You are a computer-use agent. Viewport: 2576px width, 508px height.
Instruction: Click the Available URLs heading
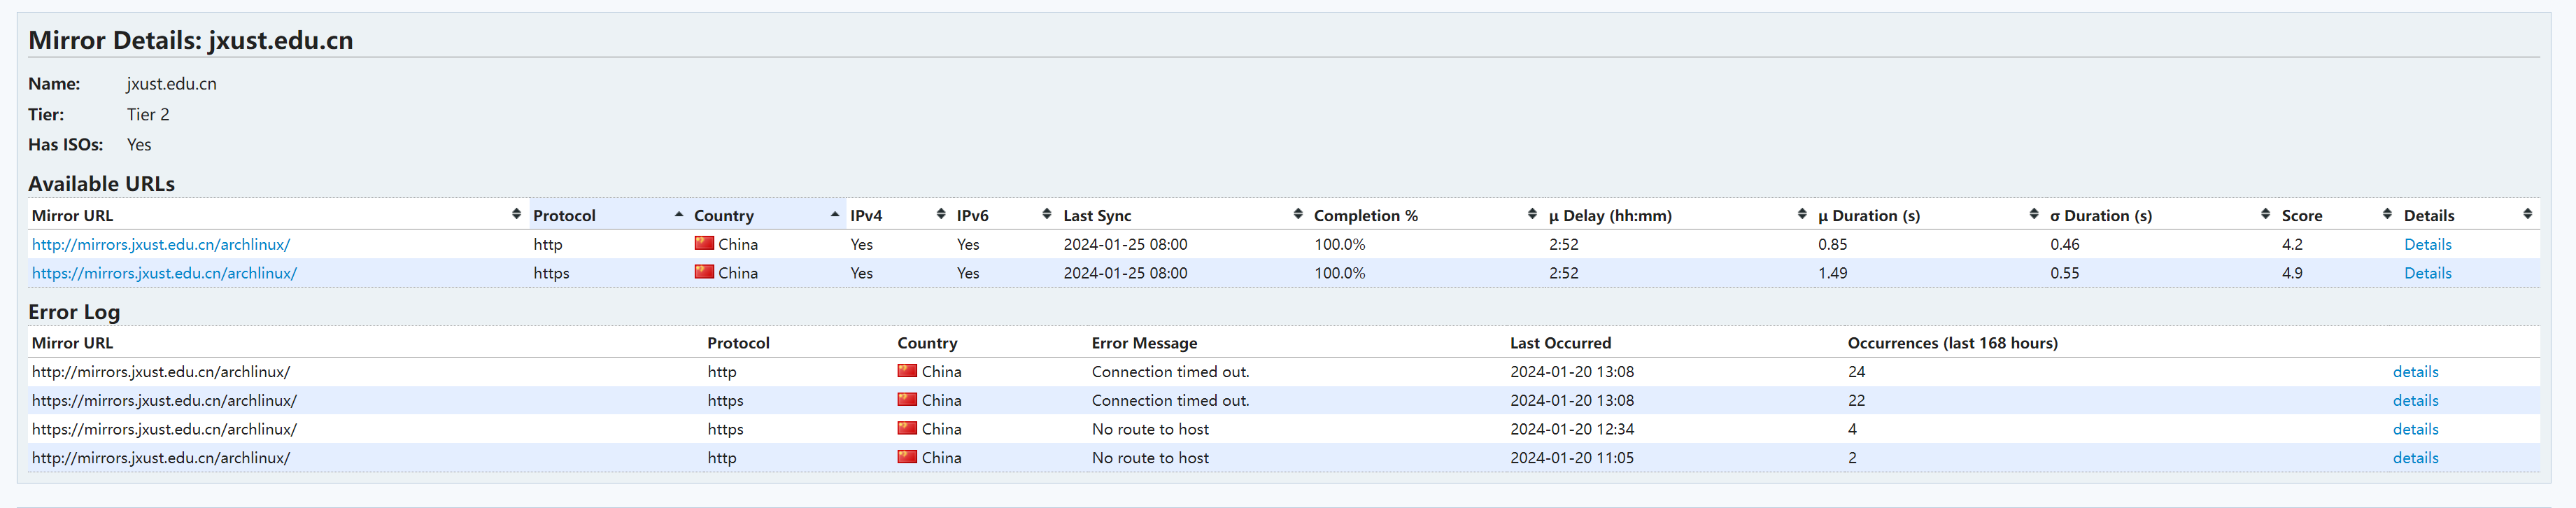[101, 184]
